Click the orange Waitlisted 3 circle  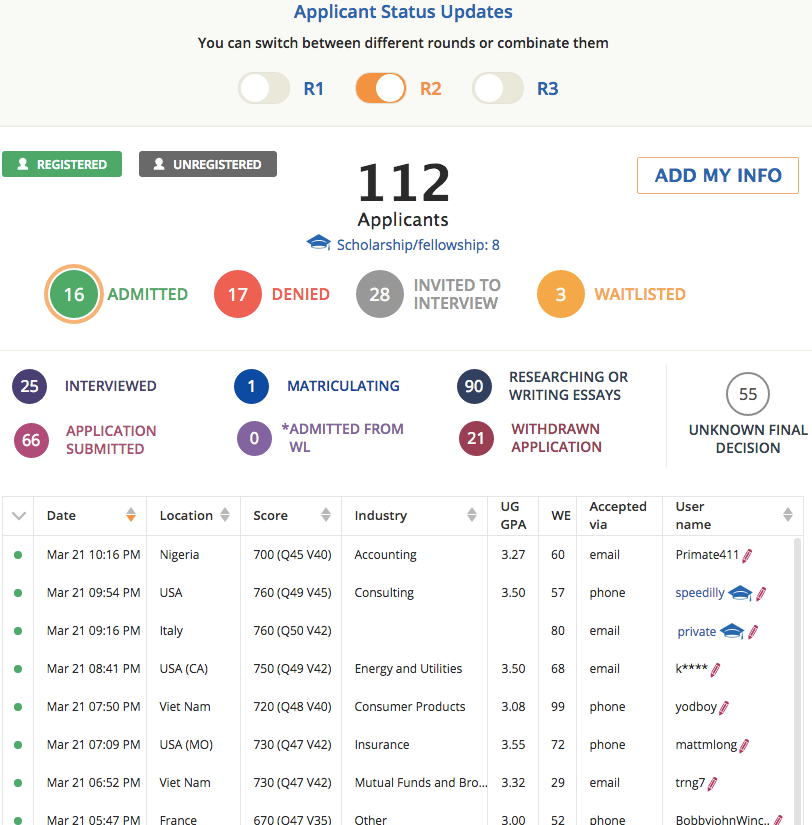click(x=561, y=294)
